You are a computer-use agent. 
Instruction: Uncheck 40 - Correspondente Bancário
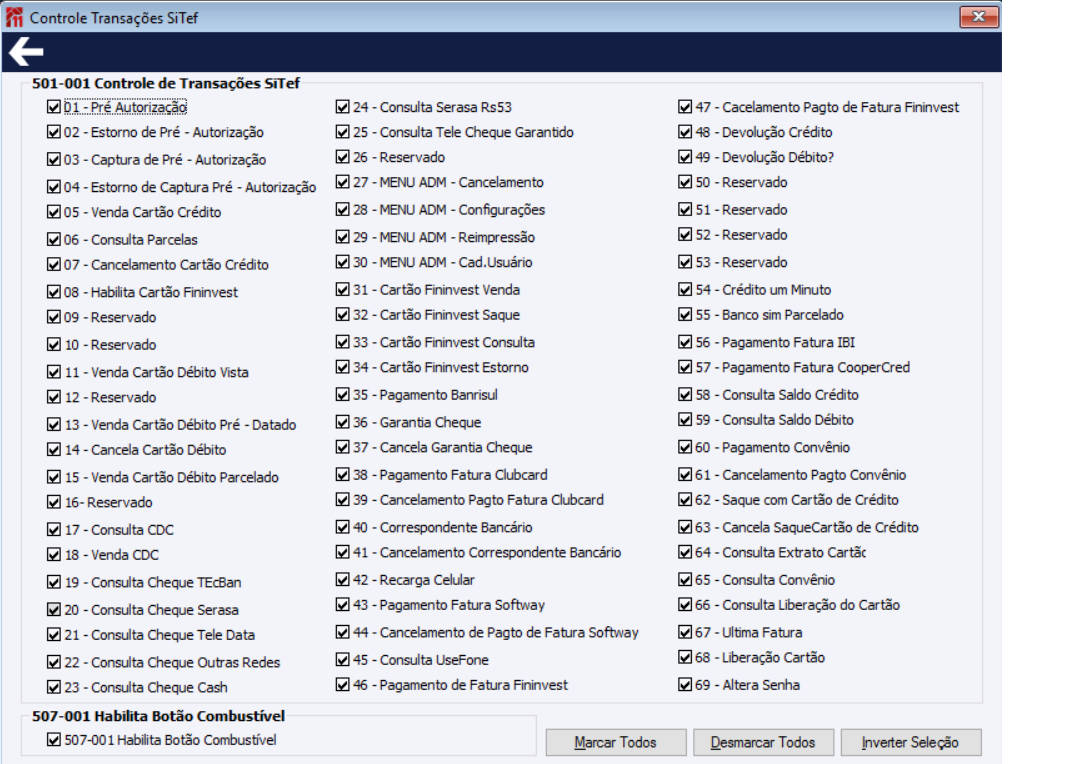(x=342, y=527)
